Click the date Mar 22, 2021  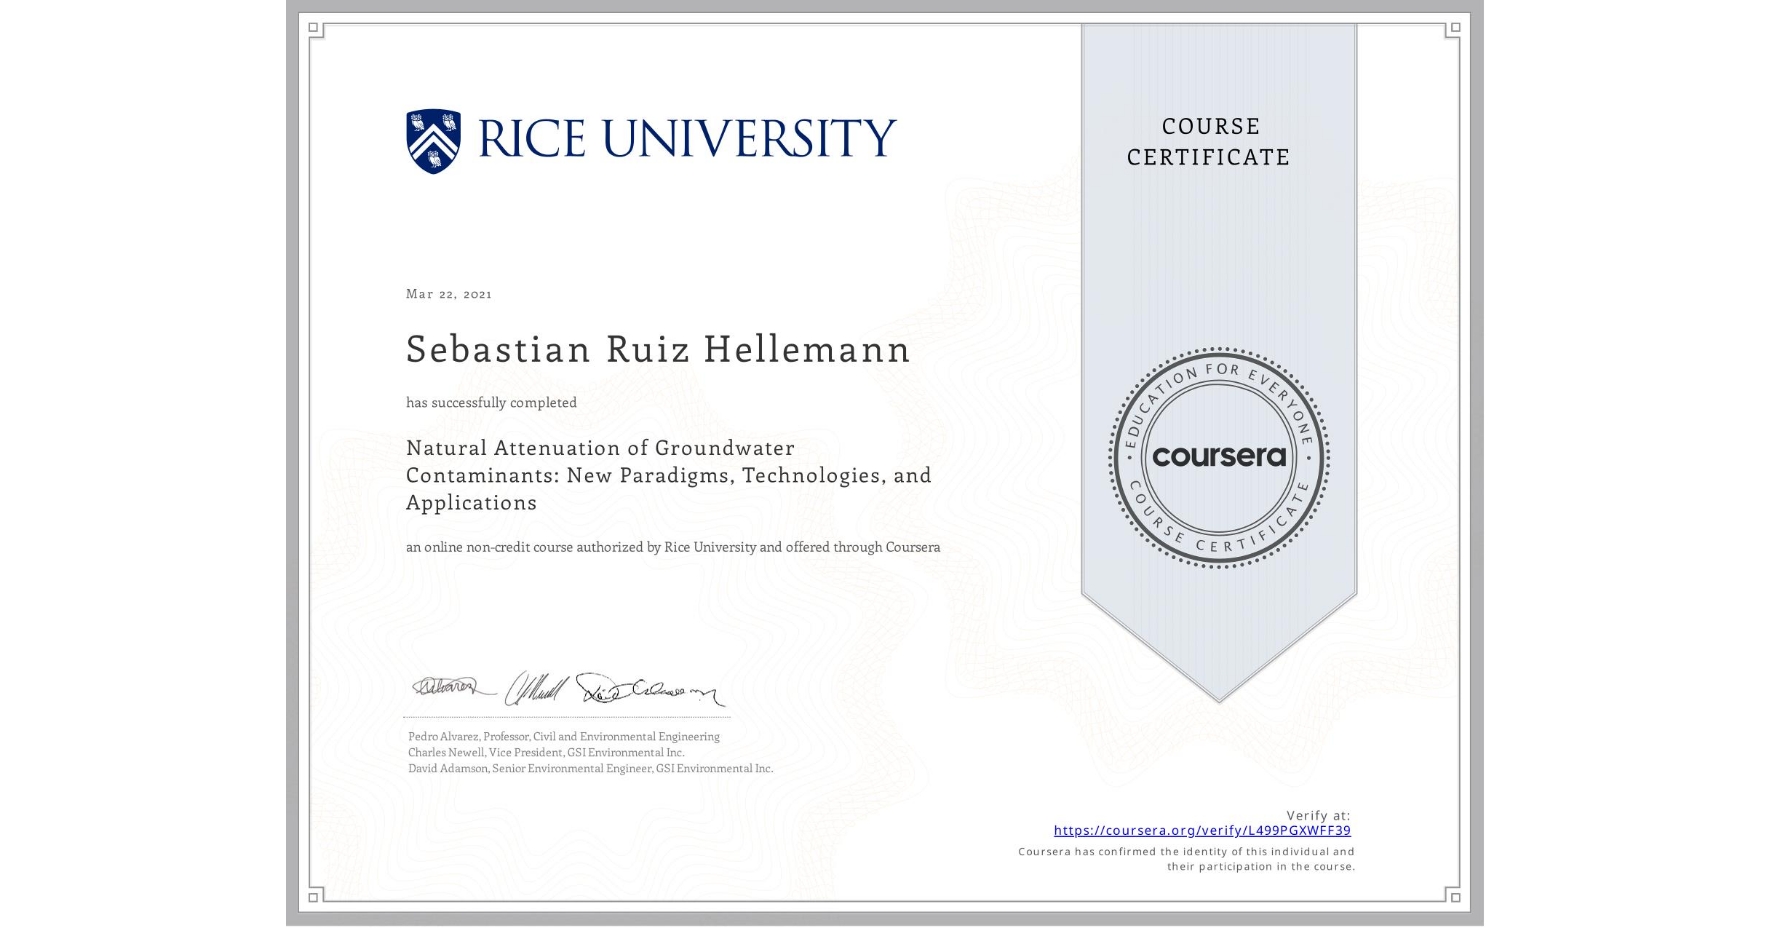pyautogui.click(x=447, y=294)
